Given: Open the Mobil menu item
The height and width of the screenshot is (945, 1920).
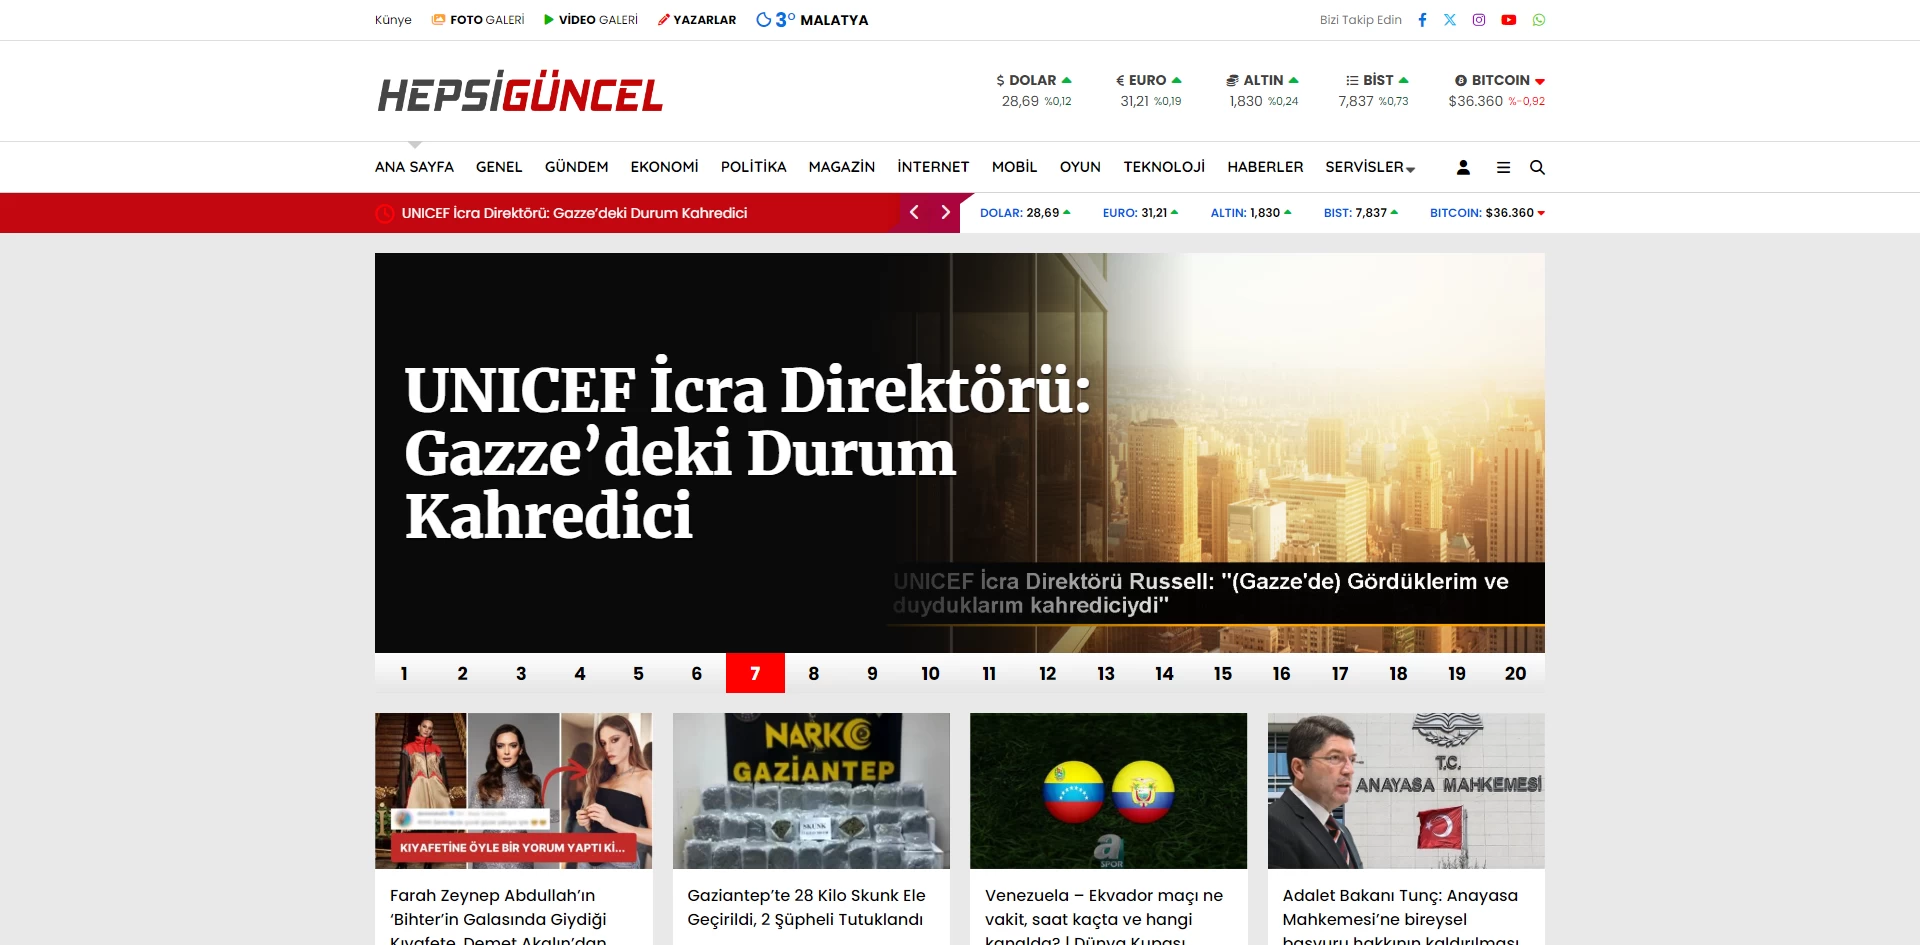Looking at the screenshot, I should coord(1014,167).
